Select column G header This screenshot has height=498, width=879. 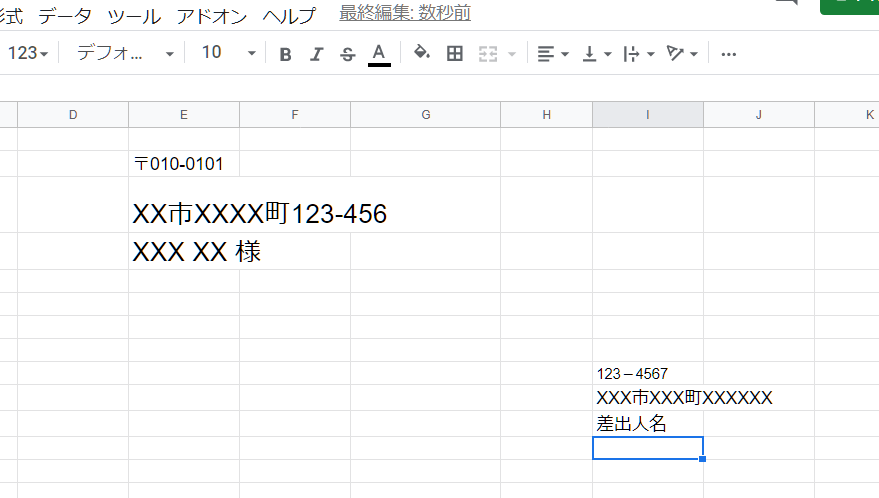point(425,115)
